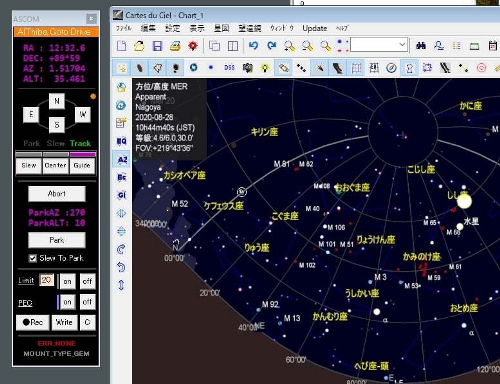Click the Limit value input field
This screenshot has width=500, height=384.
[46, 280]
